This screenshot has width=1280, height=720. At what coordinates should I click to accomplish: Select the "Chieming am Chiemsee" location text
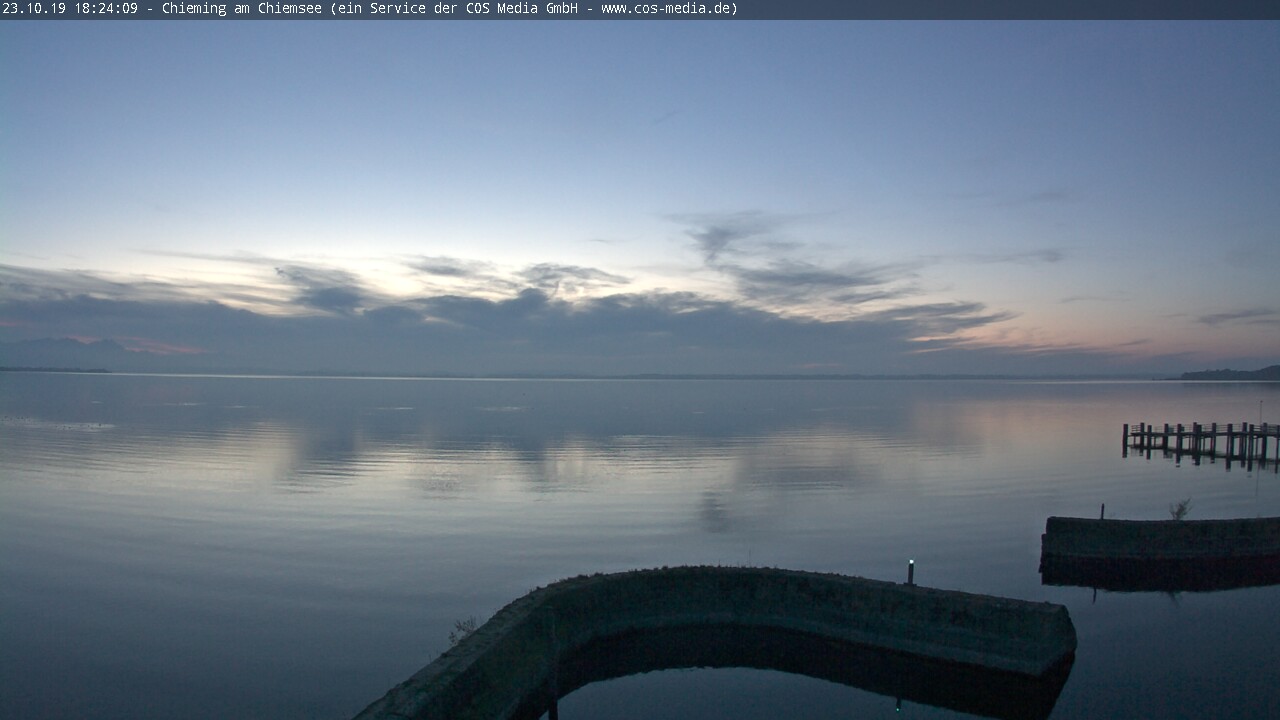239,9
